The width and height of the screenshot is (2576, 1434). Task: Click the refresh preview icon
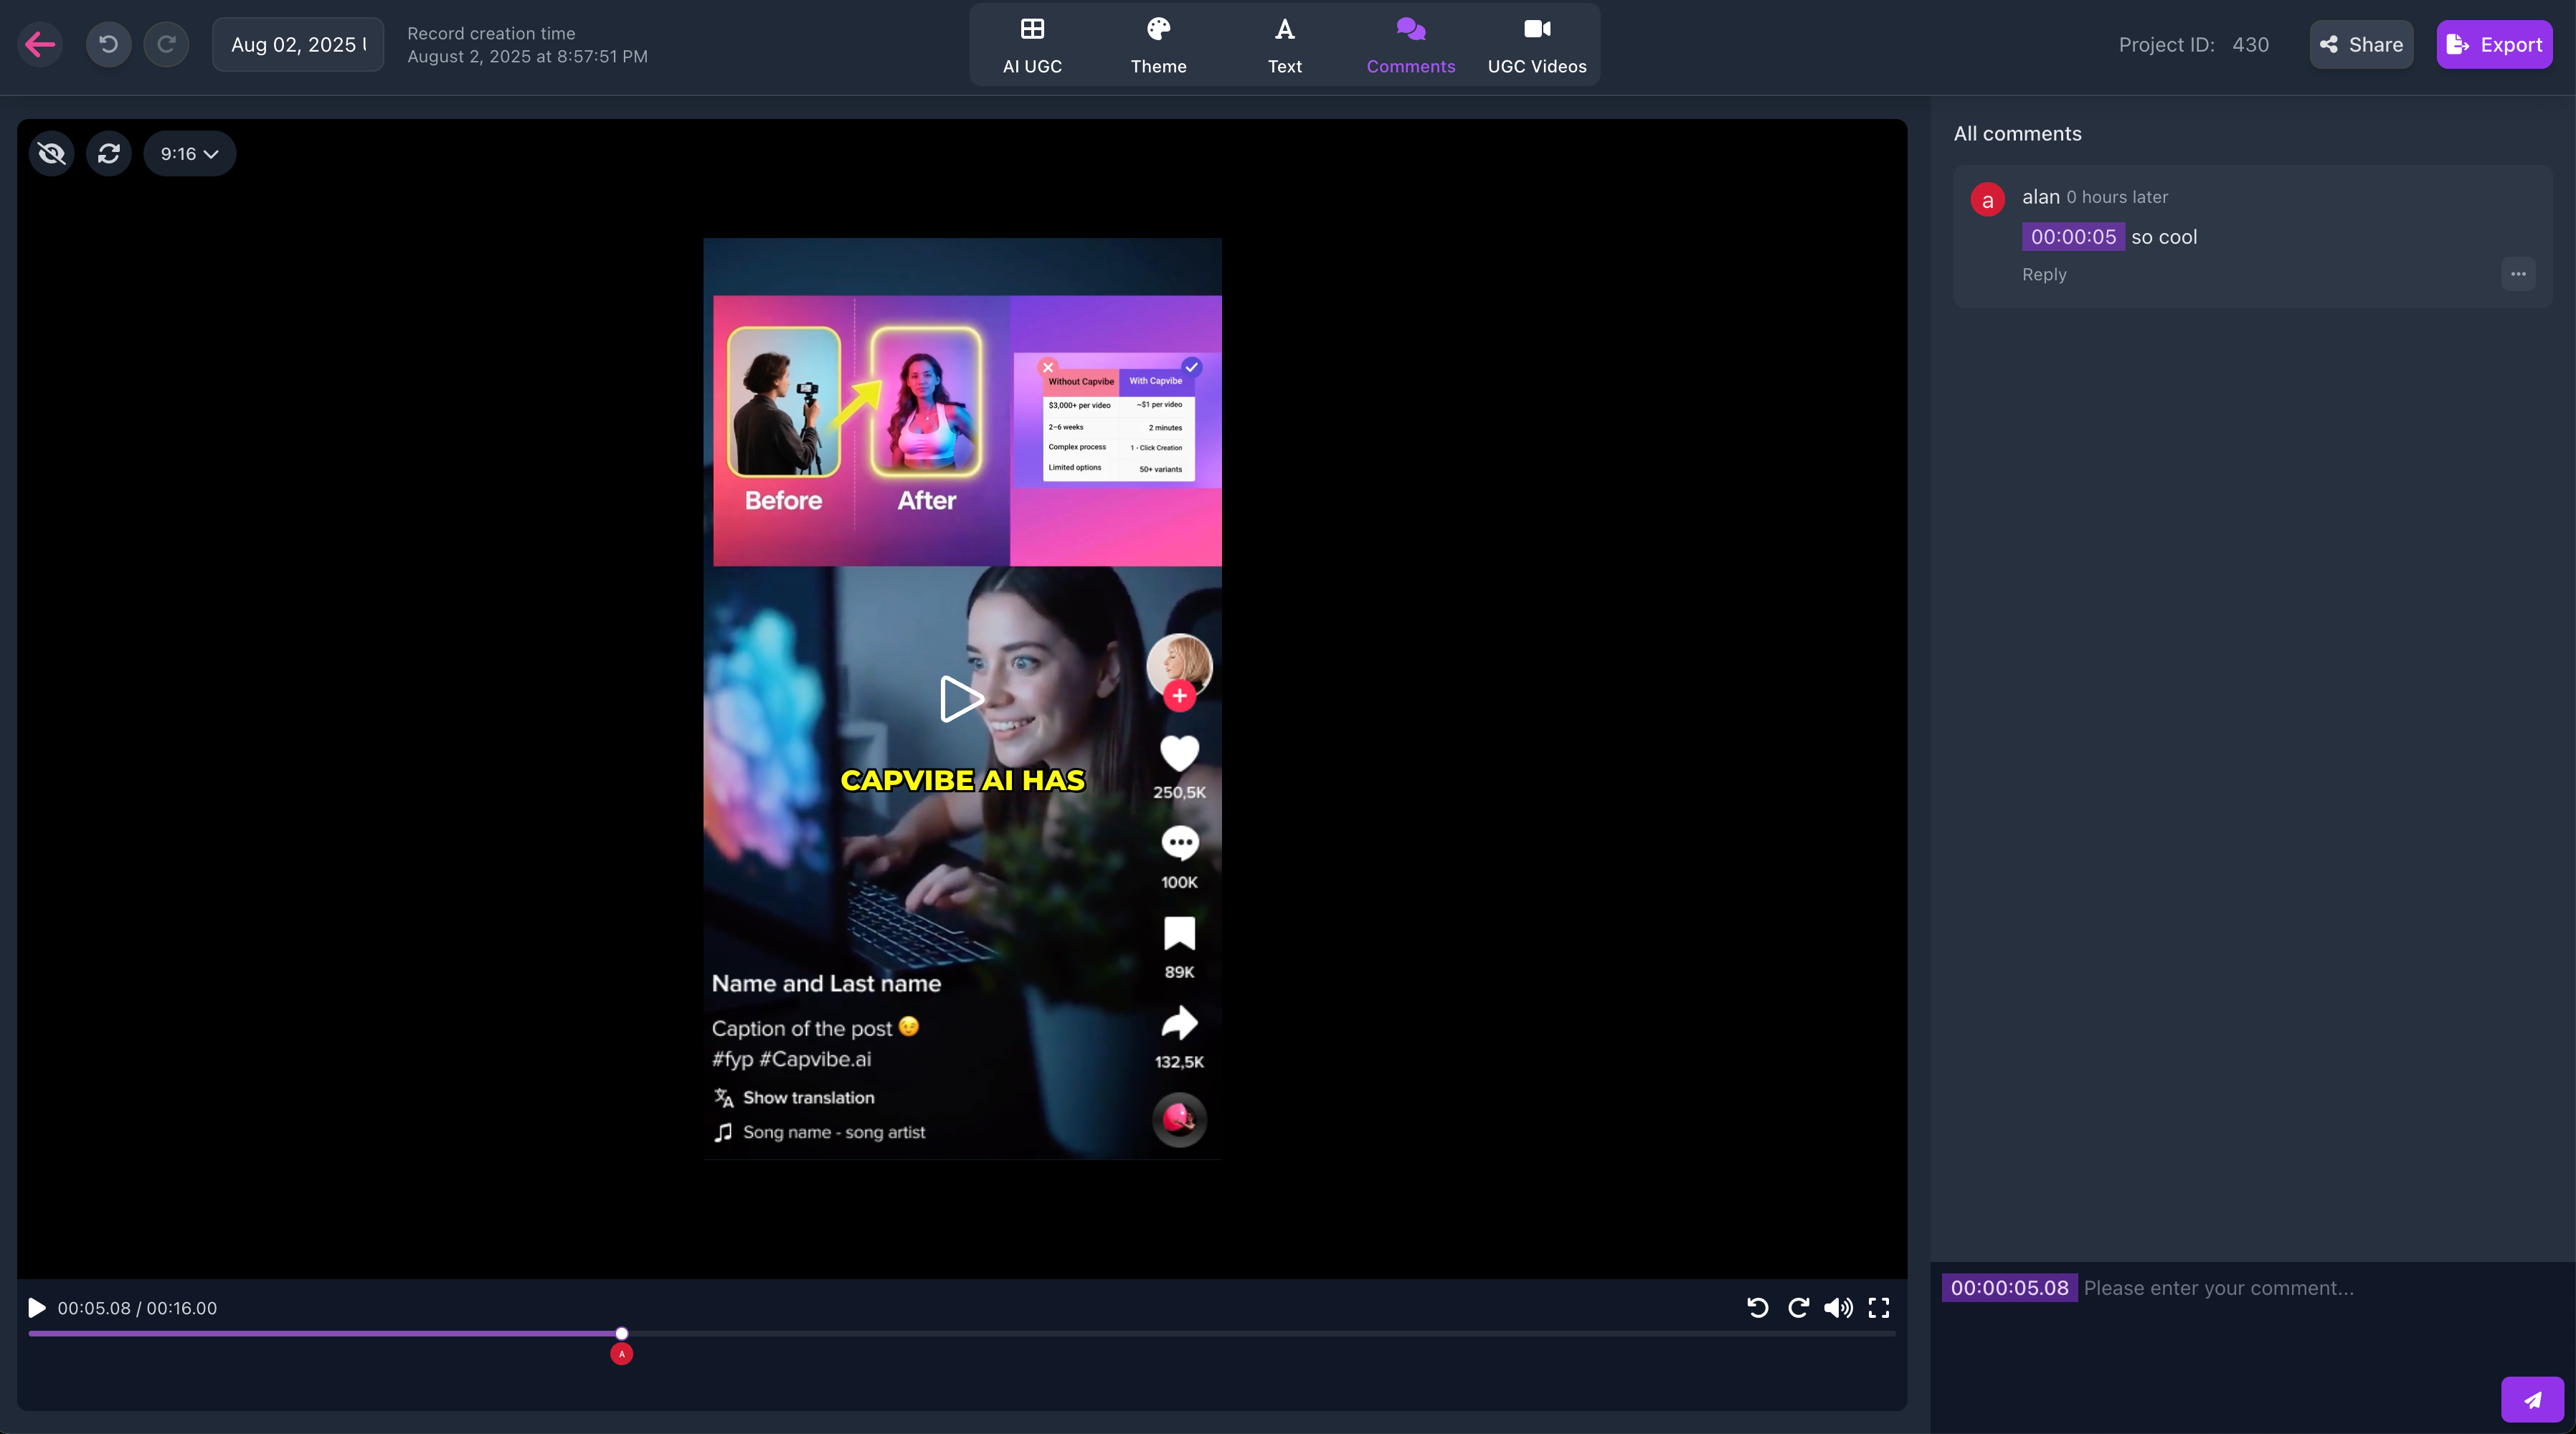pyautogui.click(x=108, y=153)
